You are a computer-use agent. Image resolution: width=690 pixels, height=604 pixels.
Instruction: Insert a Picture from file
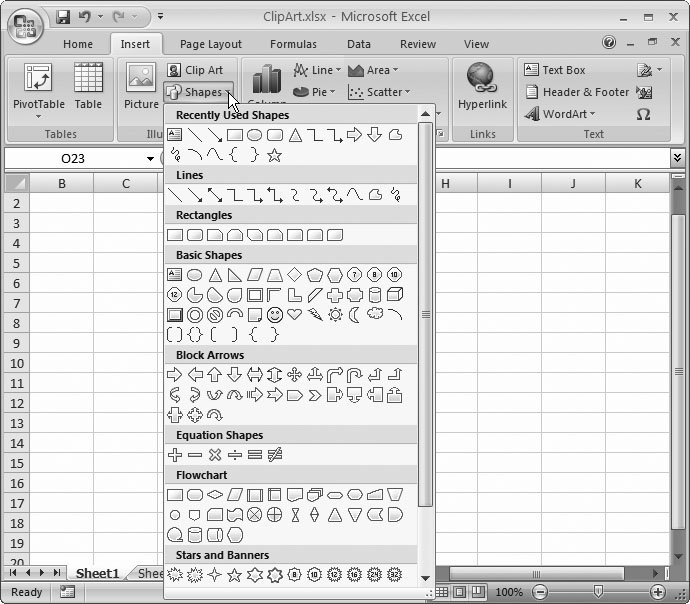coord(141,86)
